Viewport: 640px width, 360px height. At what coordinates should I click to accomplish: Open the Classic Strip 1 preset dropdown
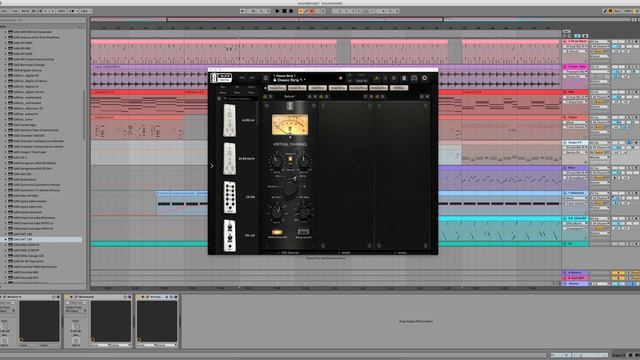click(x=289, y=80)
